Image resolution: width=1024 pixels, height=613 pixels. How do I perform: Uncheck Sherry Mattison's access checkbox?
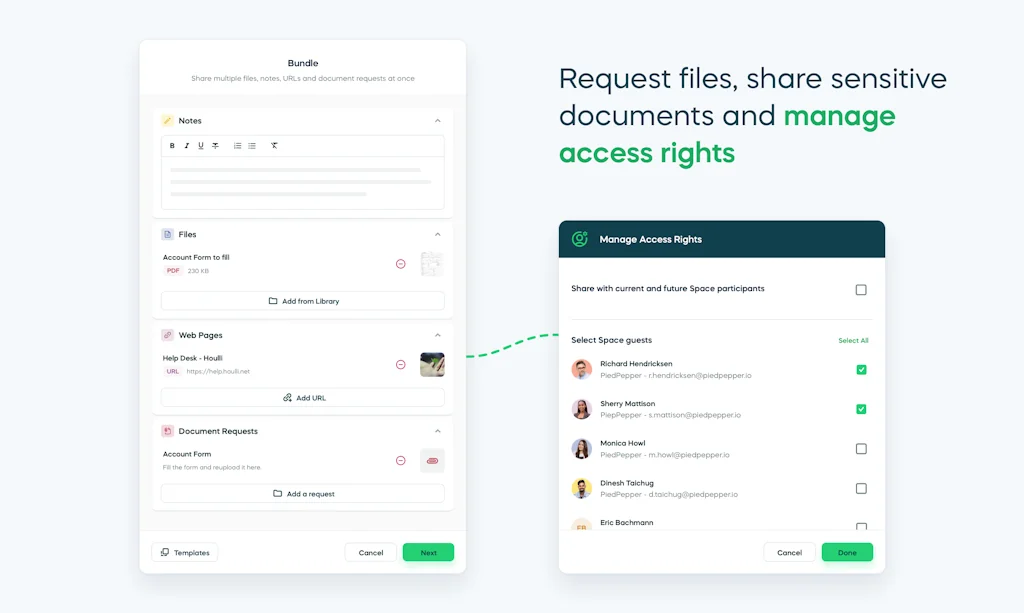[861, 409]
